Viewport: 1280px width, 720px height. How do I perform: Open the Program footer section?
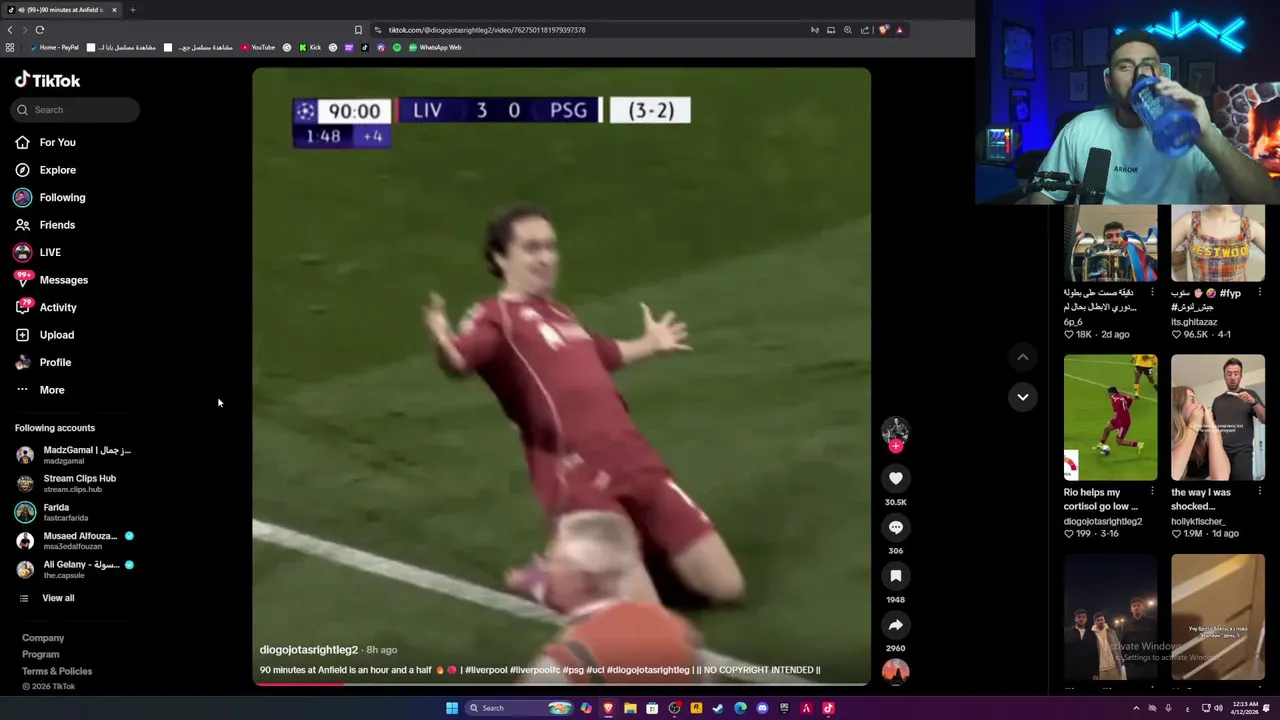tap(41, 654)
